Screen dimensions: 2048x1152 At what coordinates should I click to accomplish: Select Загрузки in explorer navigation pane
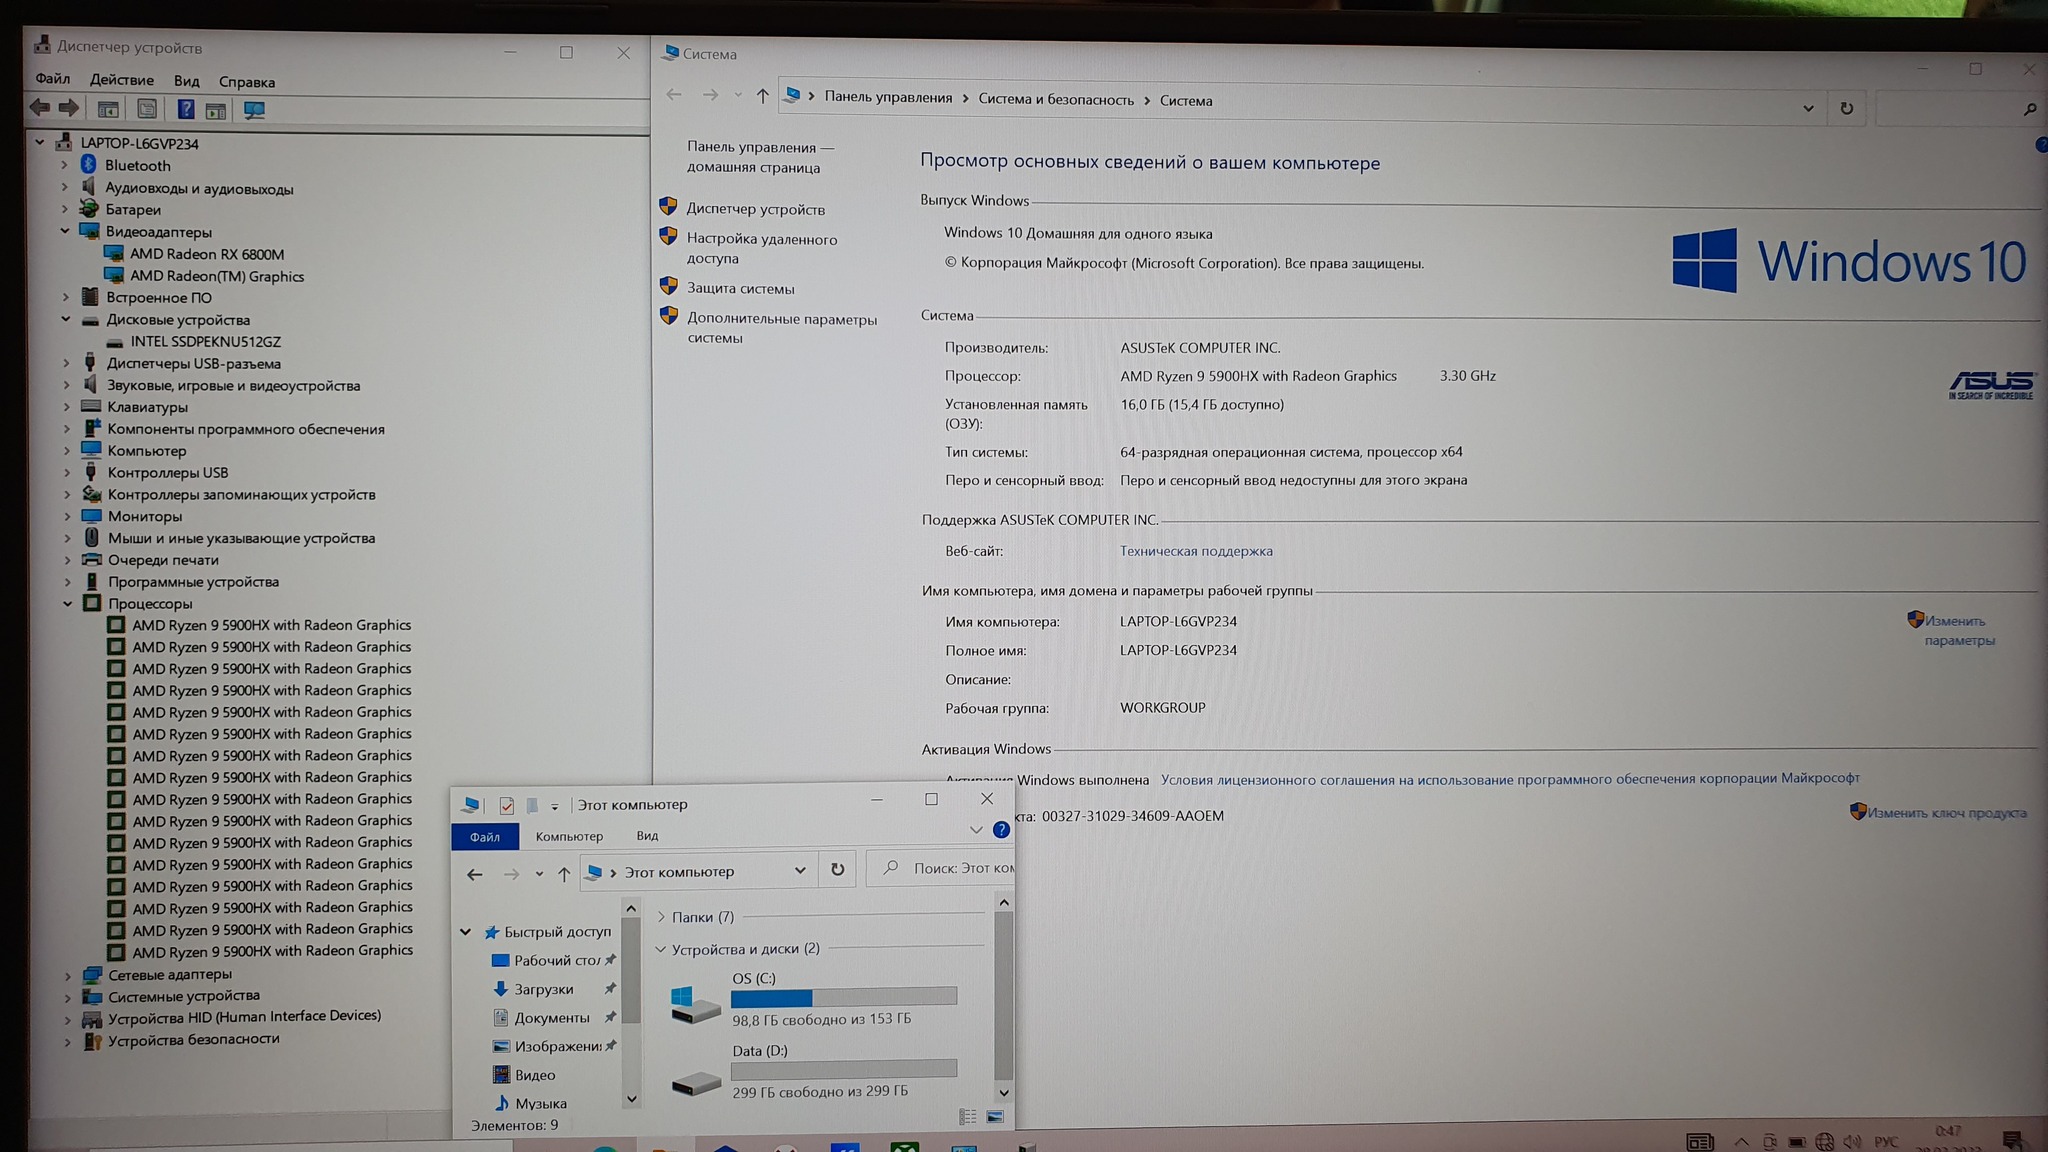(543, 989)
